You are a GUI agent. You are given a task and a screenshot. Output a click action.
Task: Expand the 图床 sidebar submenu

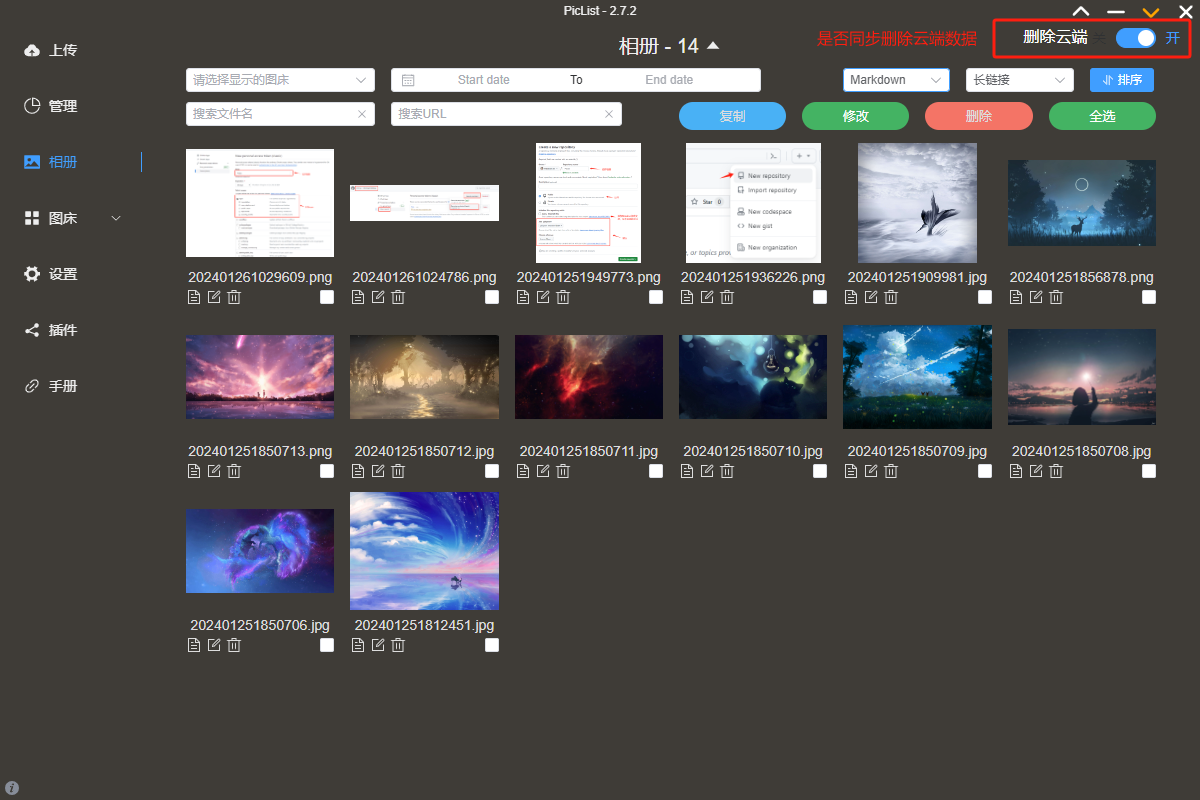tap(115, 218)
